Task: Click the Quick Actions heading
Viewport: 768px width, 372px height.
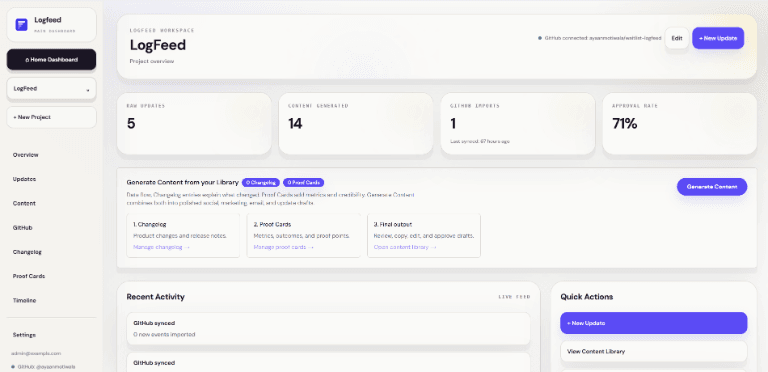Action: 587,297
